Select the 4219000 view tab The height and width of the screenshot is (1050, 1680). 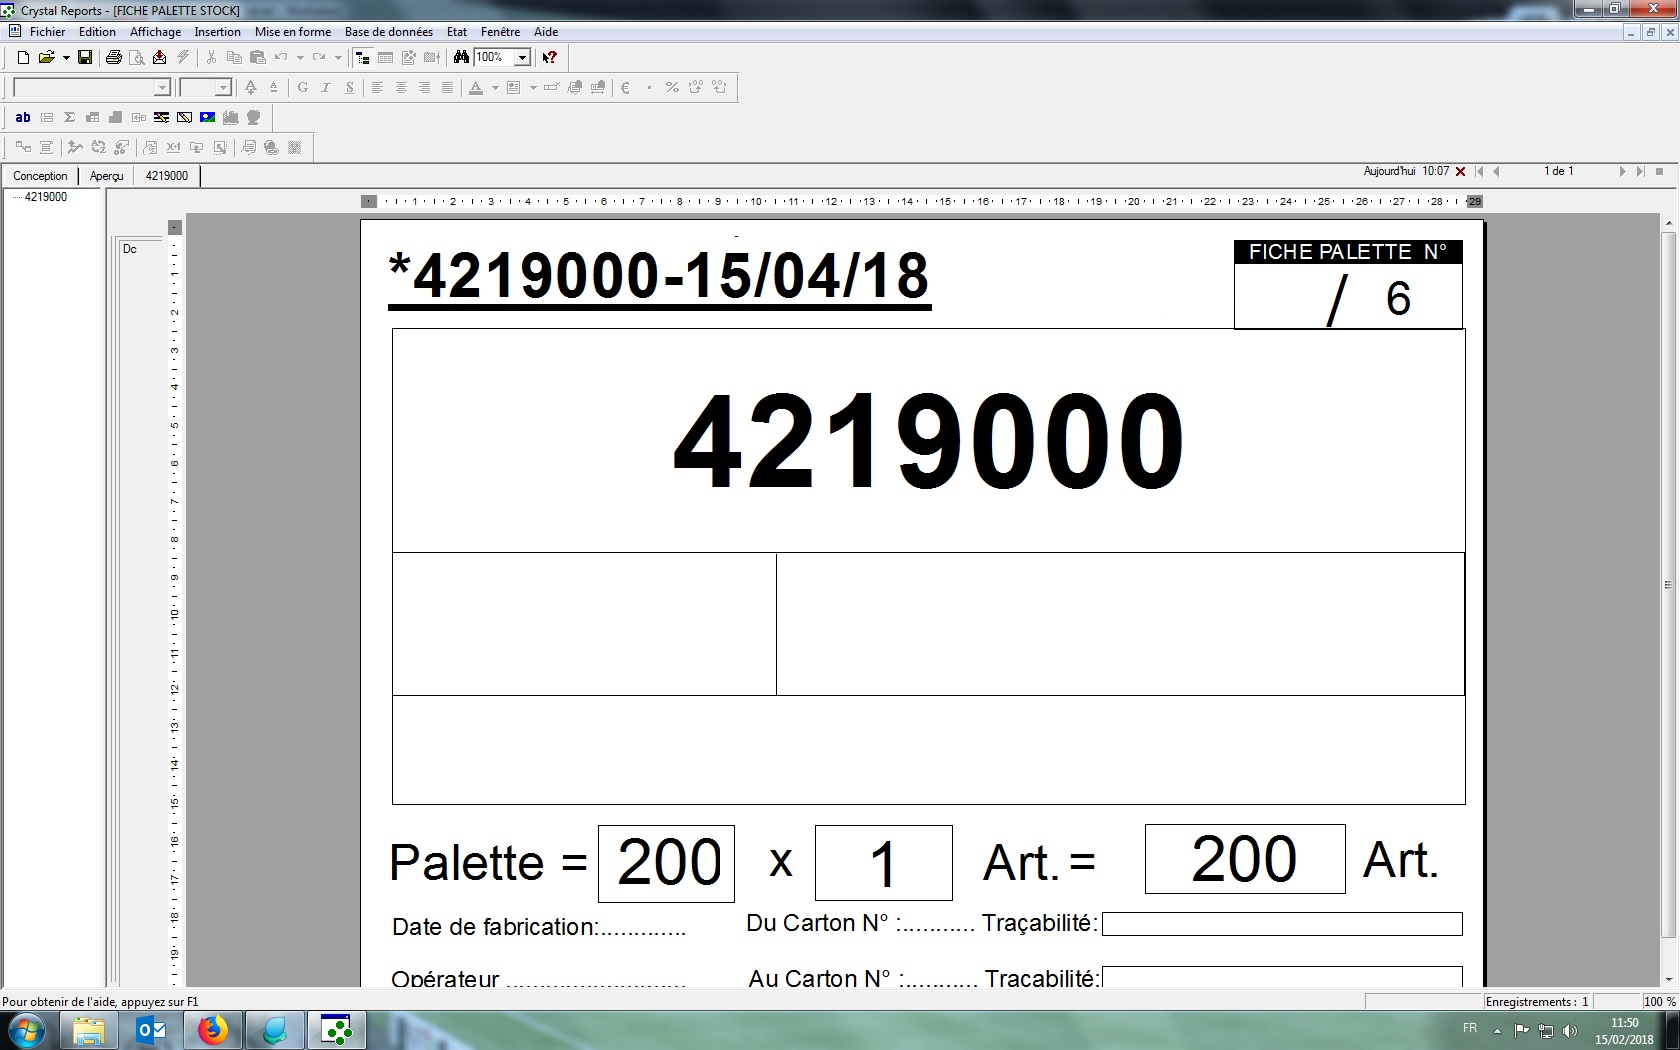(x=166, y=176)
